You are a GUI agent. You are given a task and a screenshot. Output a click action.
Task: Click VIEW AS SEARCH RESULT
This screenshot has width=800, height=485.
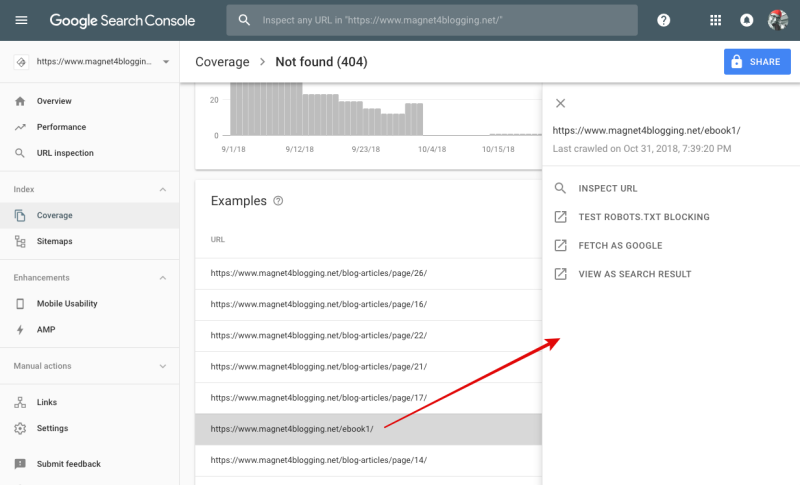[x=635, y=274]
